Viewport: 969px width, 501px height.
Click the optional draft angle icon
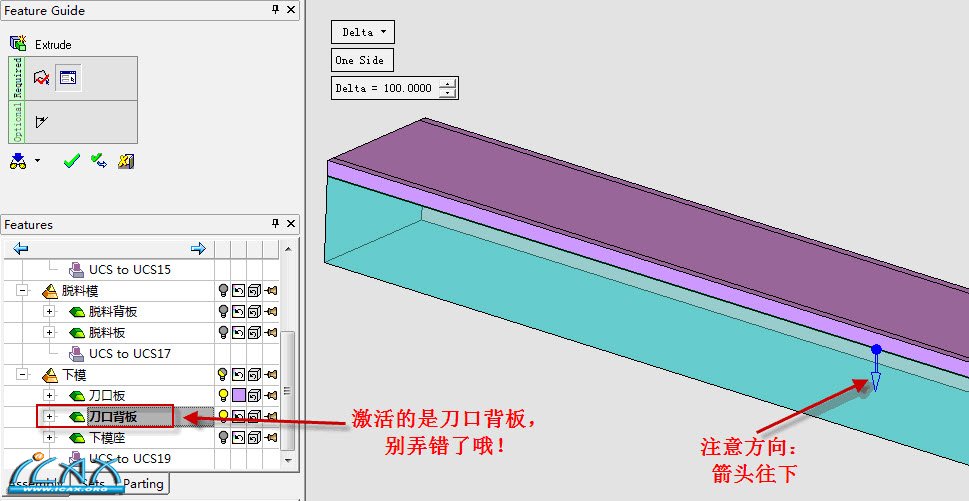tap(41, 122)
